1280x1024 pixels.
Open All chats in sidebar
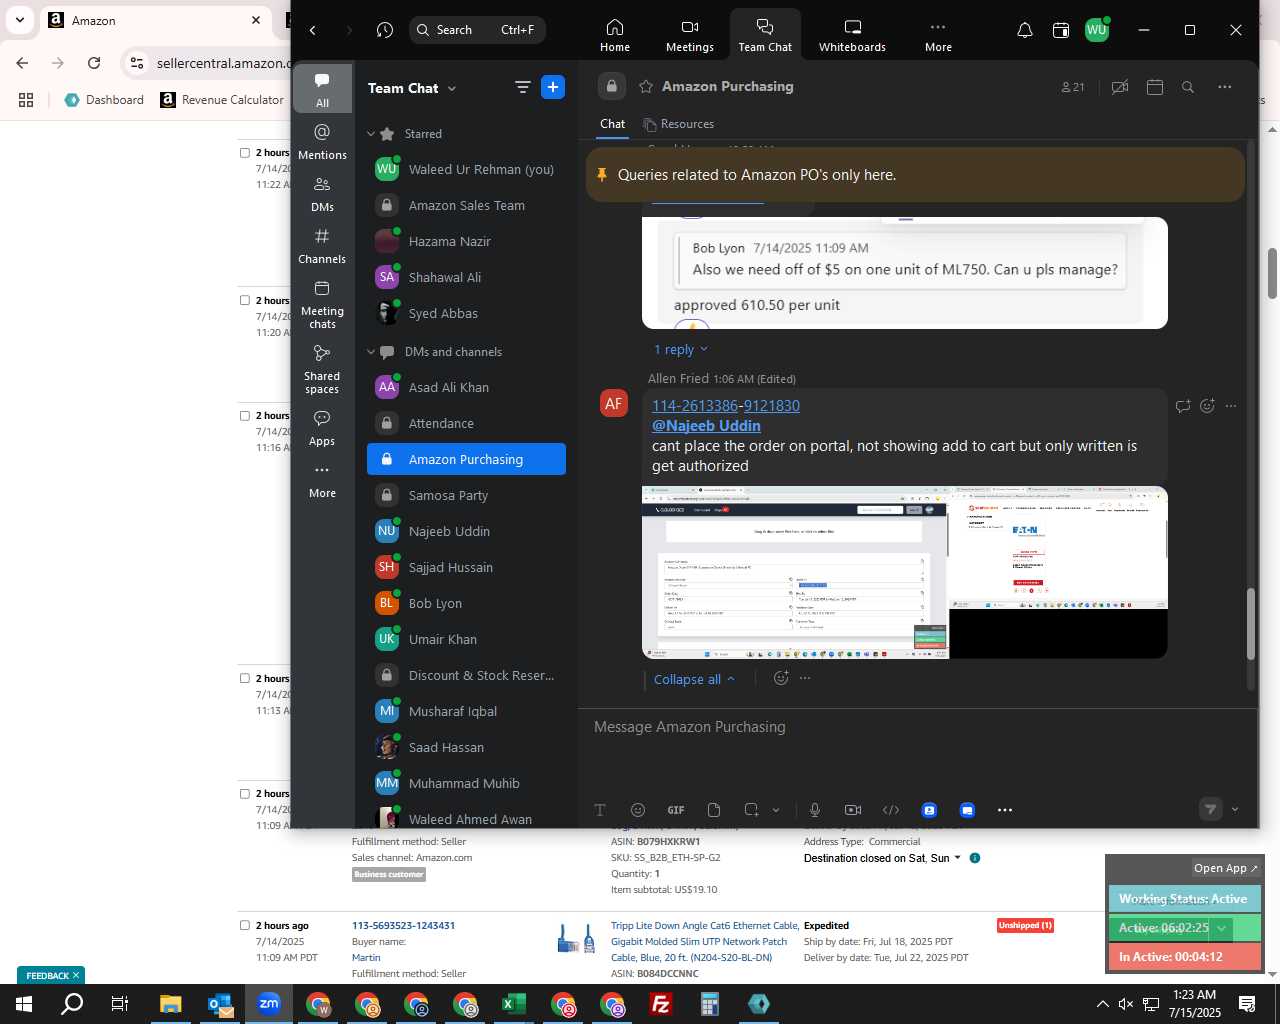coord(322,89)
